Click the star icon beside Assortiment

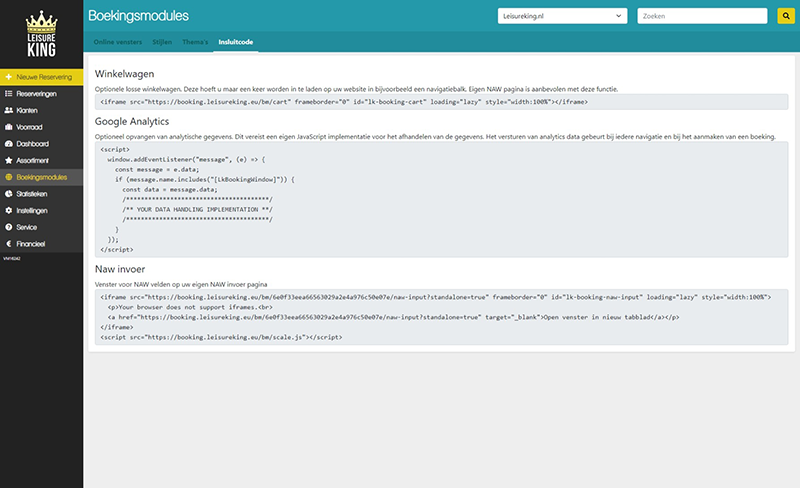pyautogui.click(x=9, y=160)
